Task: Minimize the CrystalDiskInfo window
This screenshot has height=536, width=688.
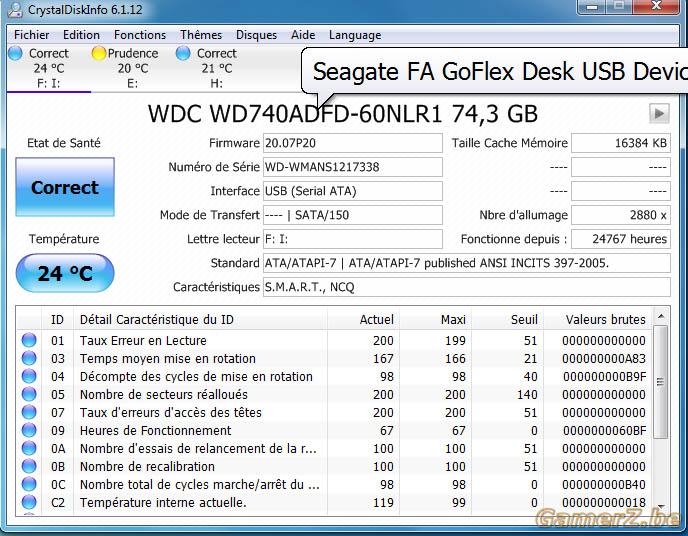Action: tap(592, 7)
